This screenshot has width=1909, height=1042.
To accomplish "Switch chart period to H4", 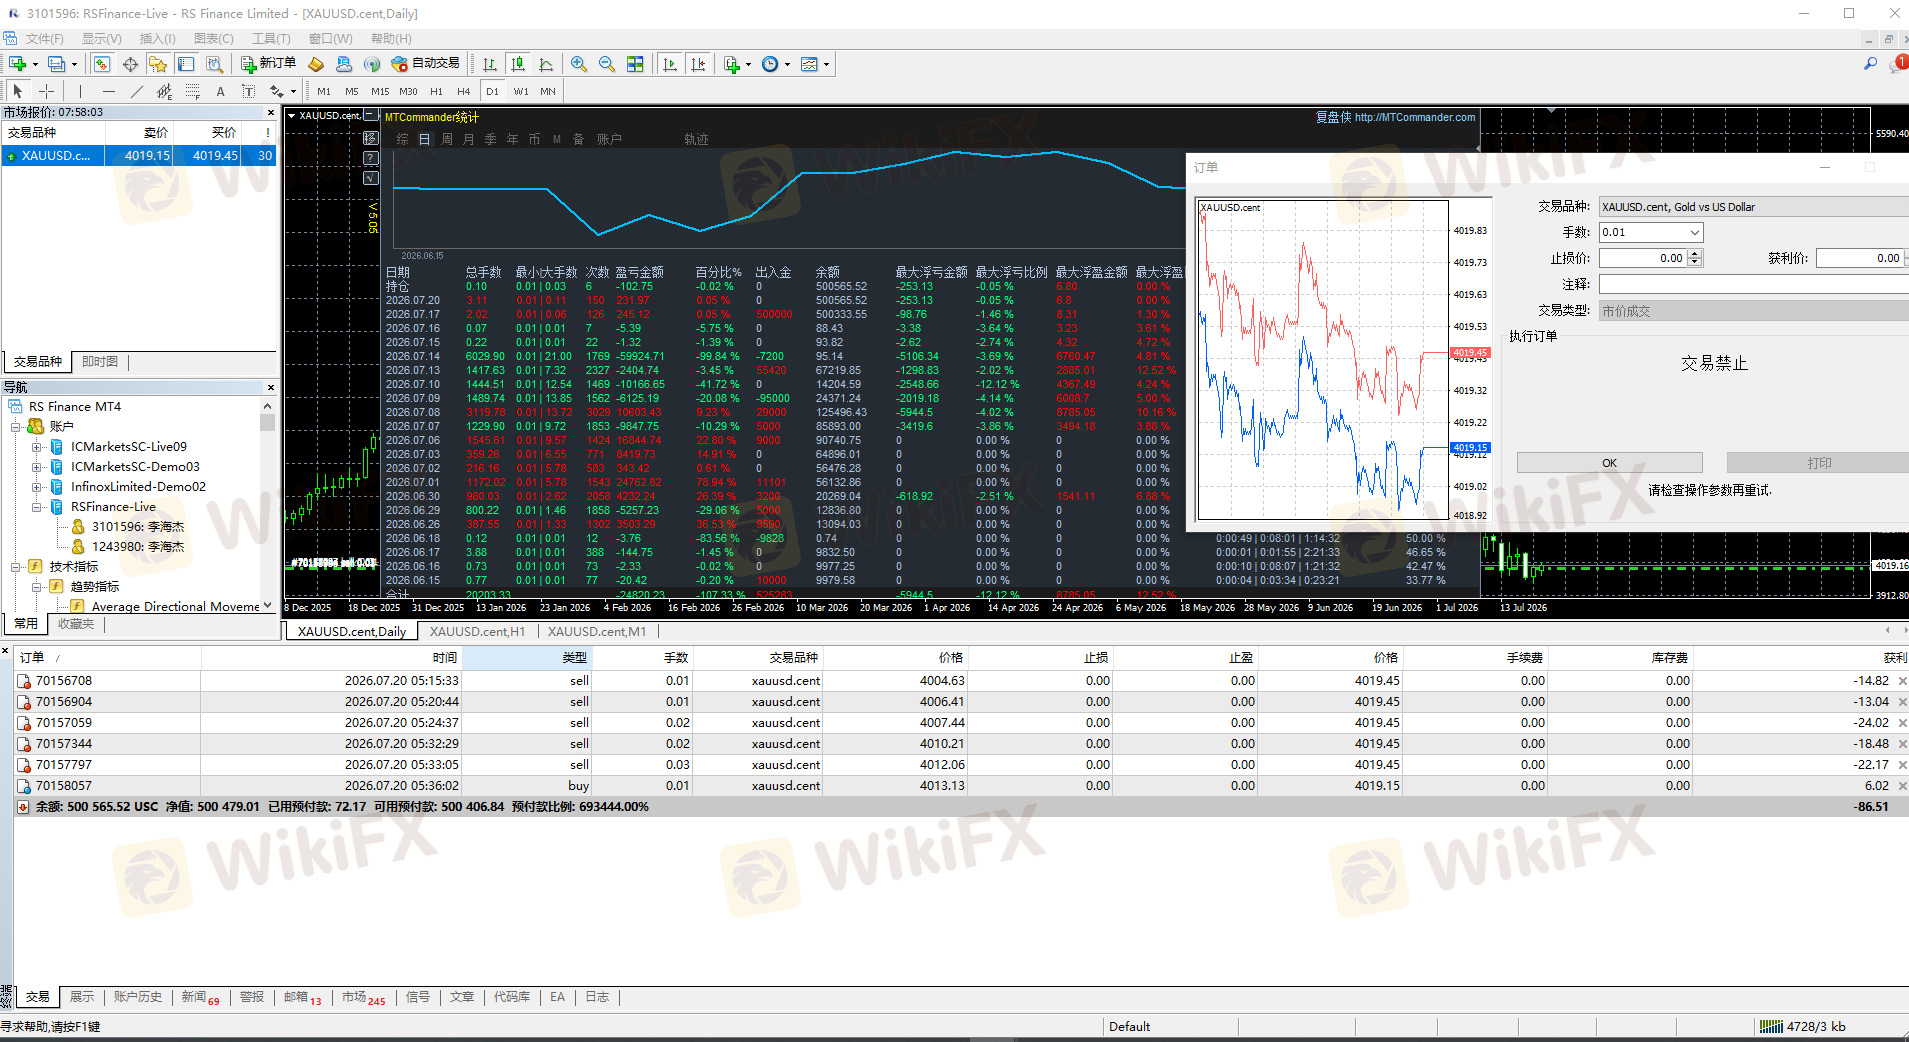I will [x=464, y=91].
